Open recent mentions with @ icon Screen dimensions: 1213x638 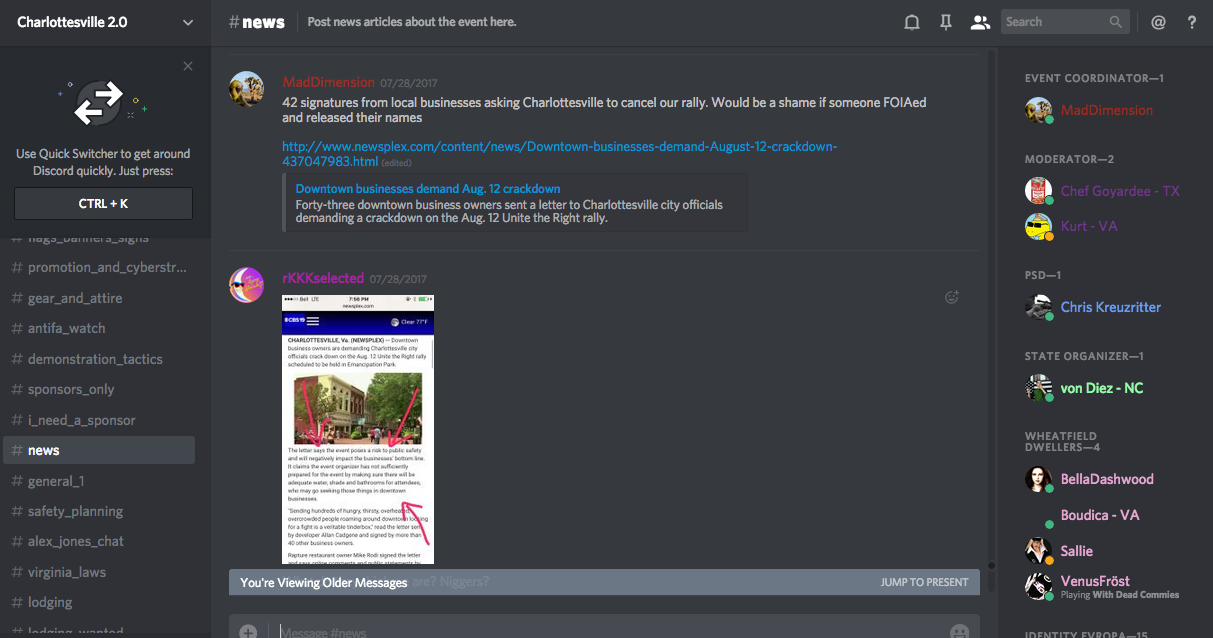[1158, 22]
